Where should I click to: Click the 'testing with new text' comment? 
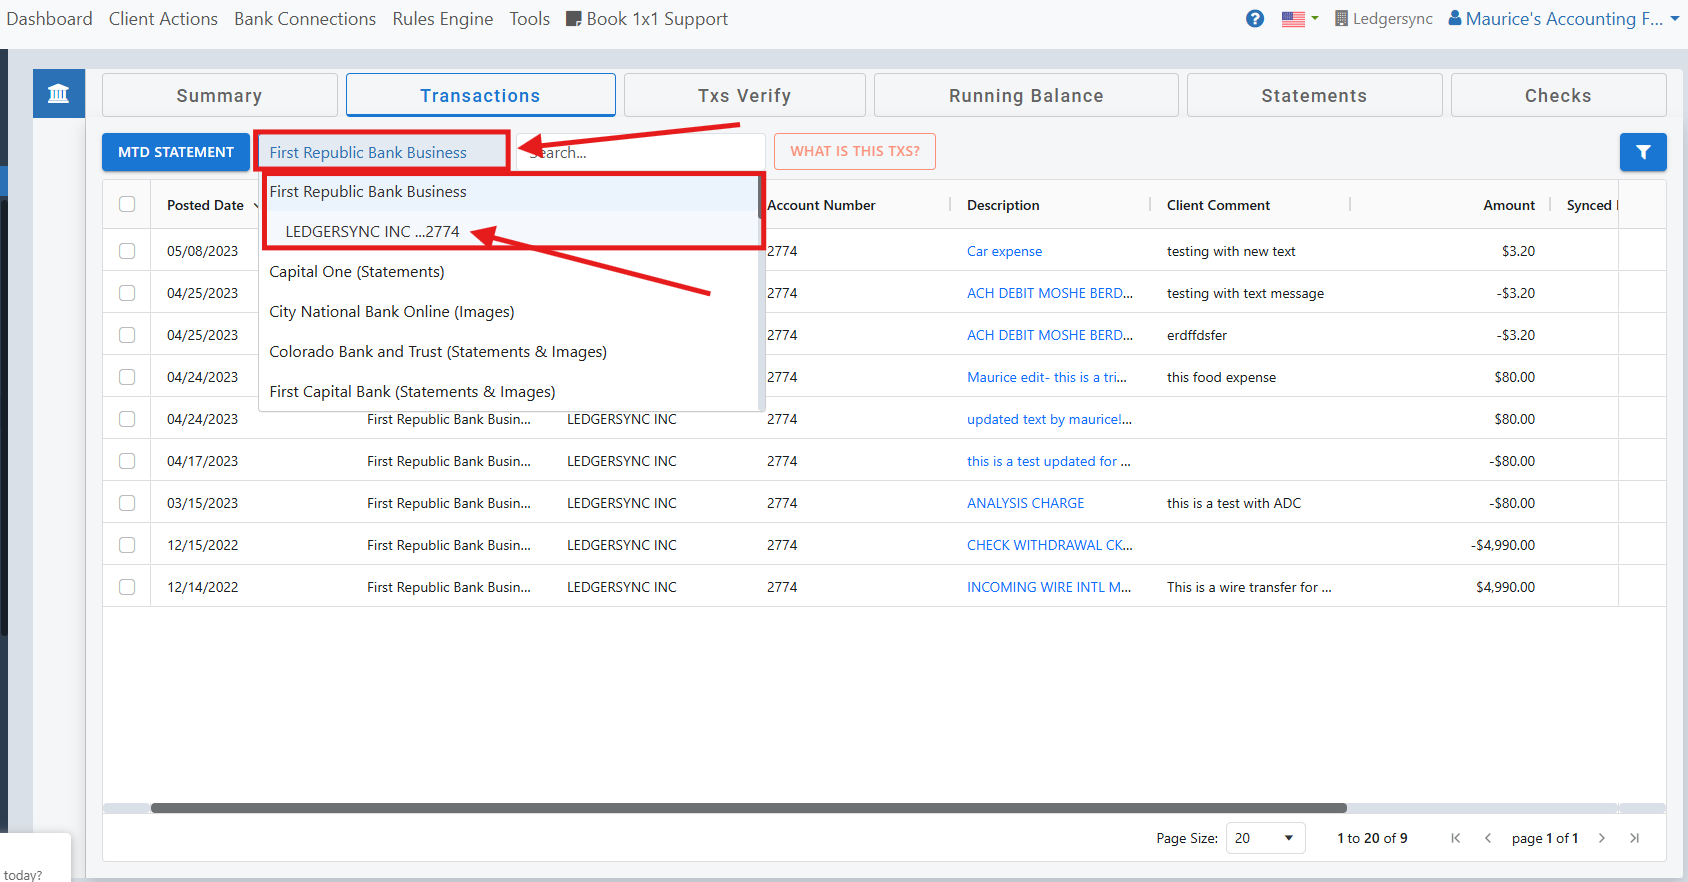pyautogui.click(x=1231, y=251)
